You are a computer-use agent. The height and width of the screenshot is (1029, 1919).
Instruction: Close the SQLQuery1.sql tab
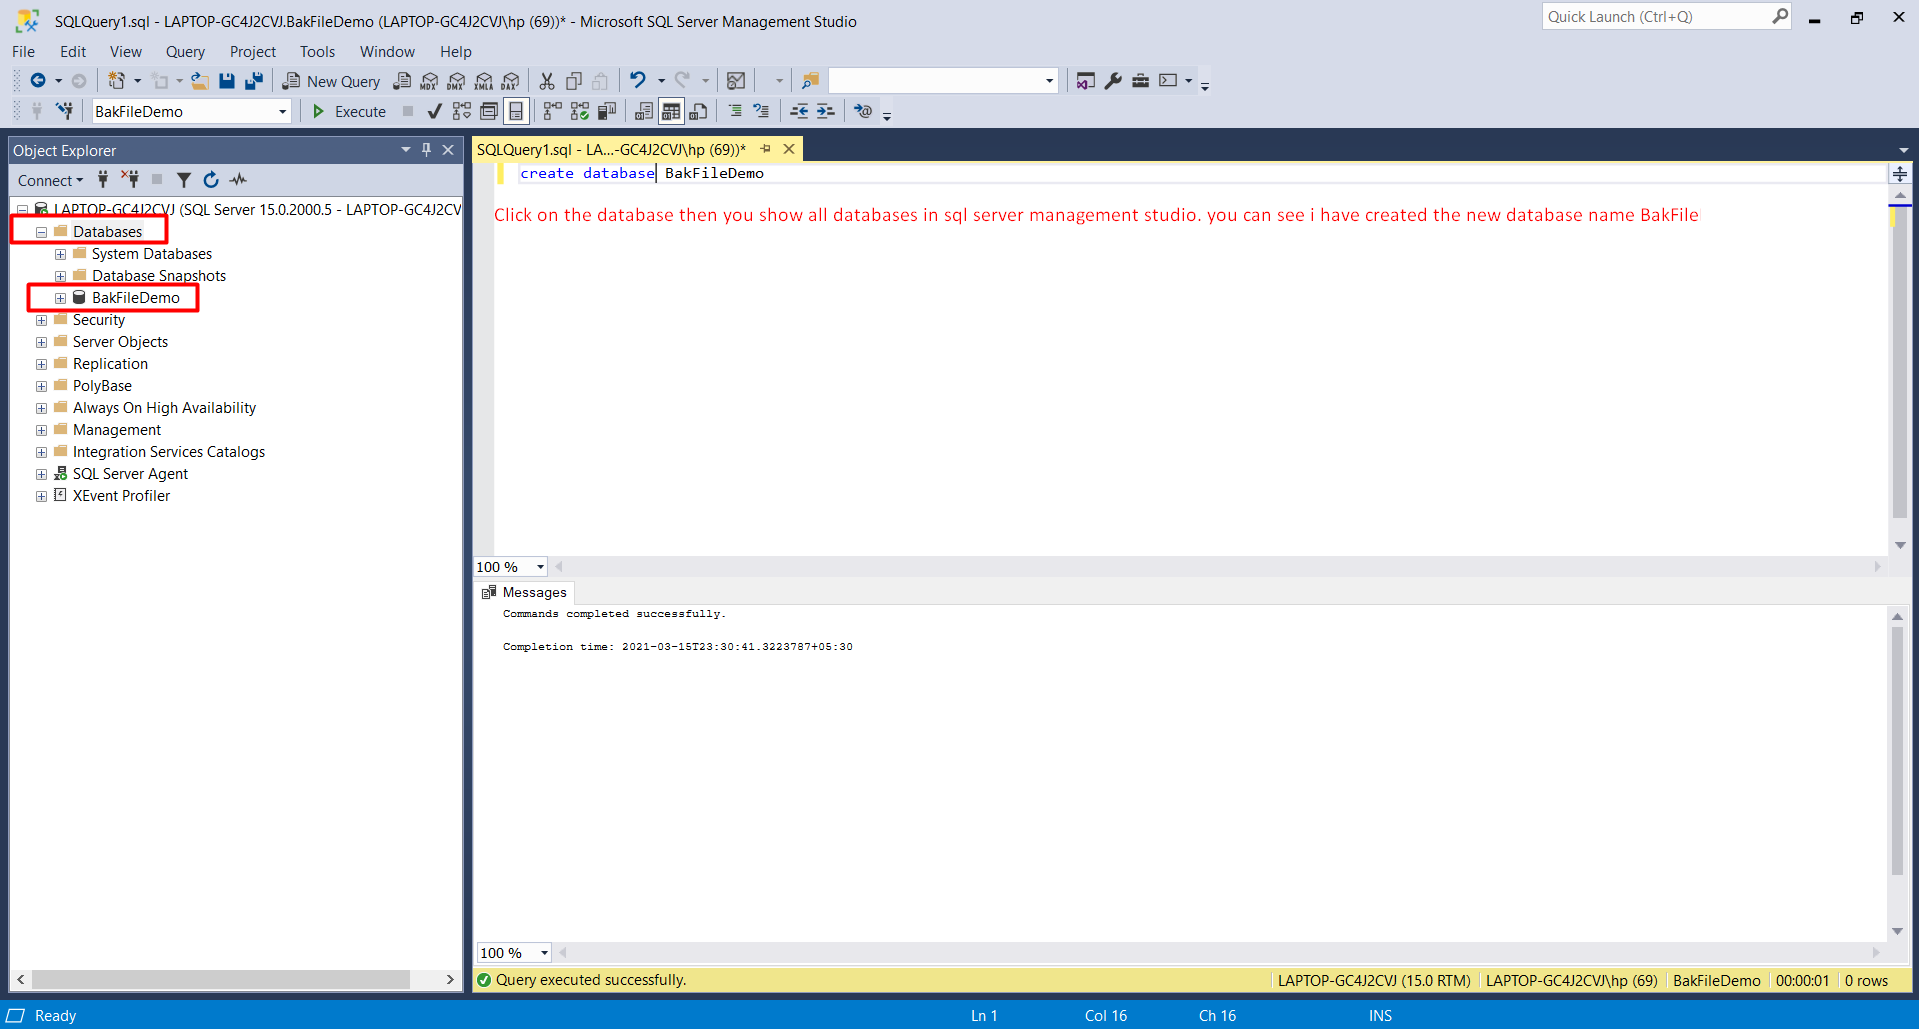click(x=789, y=149)
